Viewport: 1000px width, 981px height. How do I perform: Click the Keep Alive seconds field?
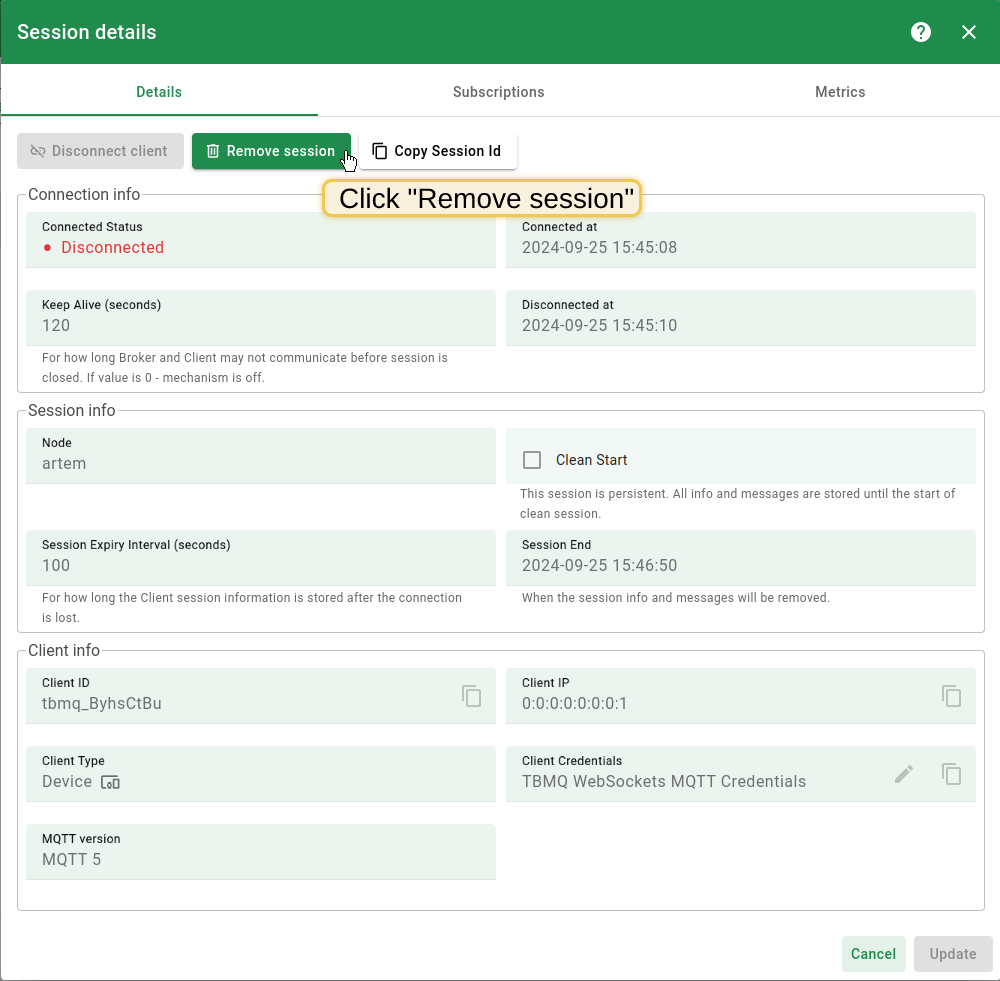(260, 325)
